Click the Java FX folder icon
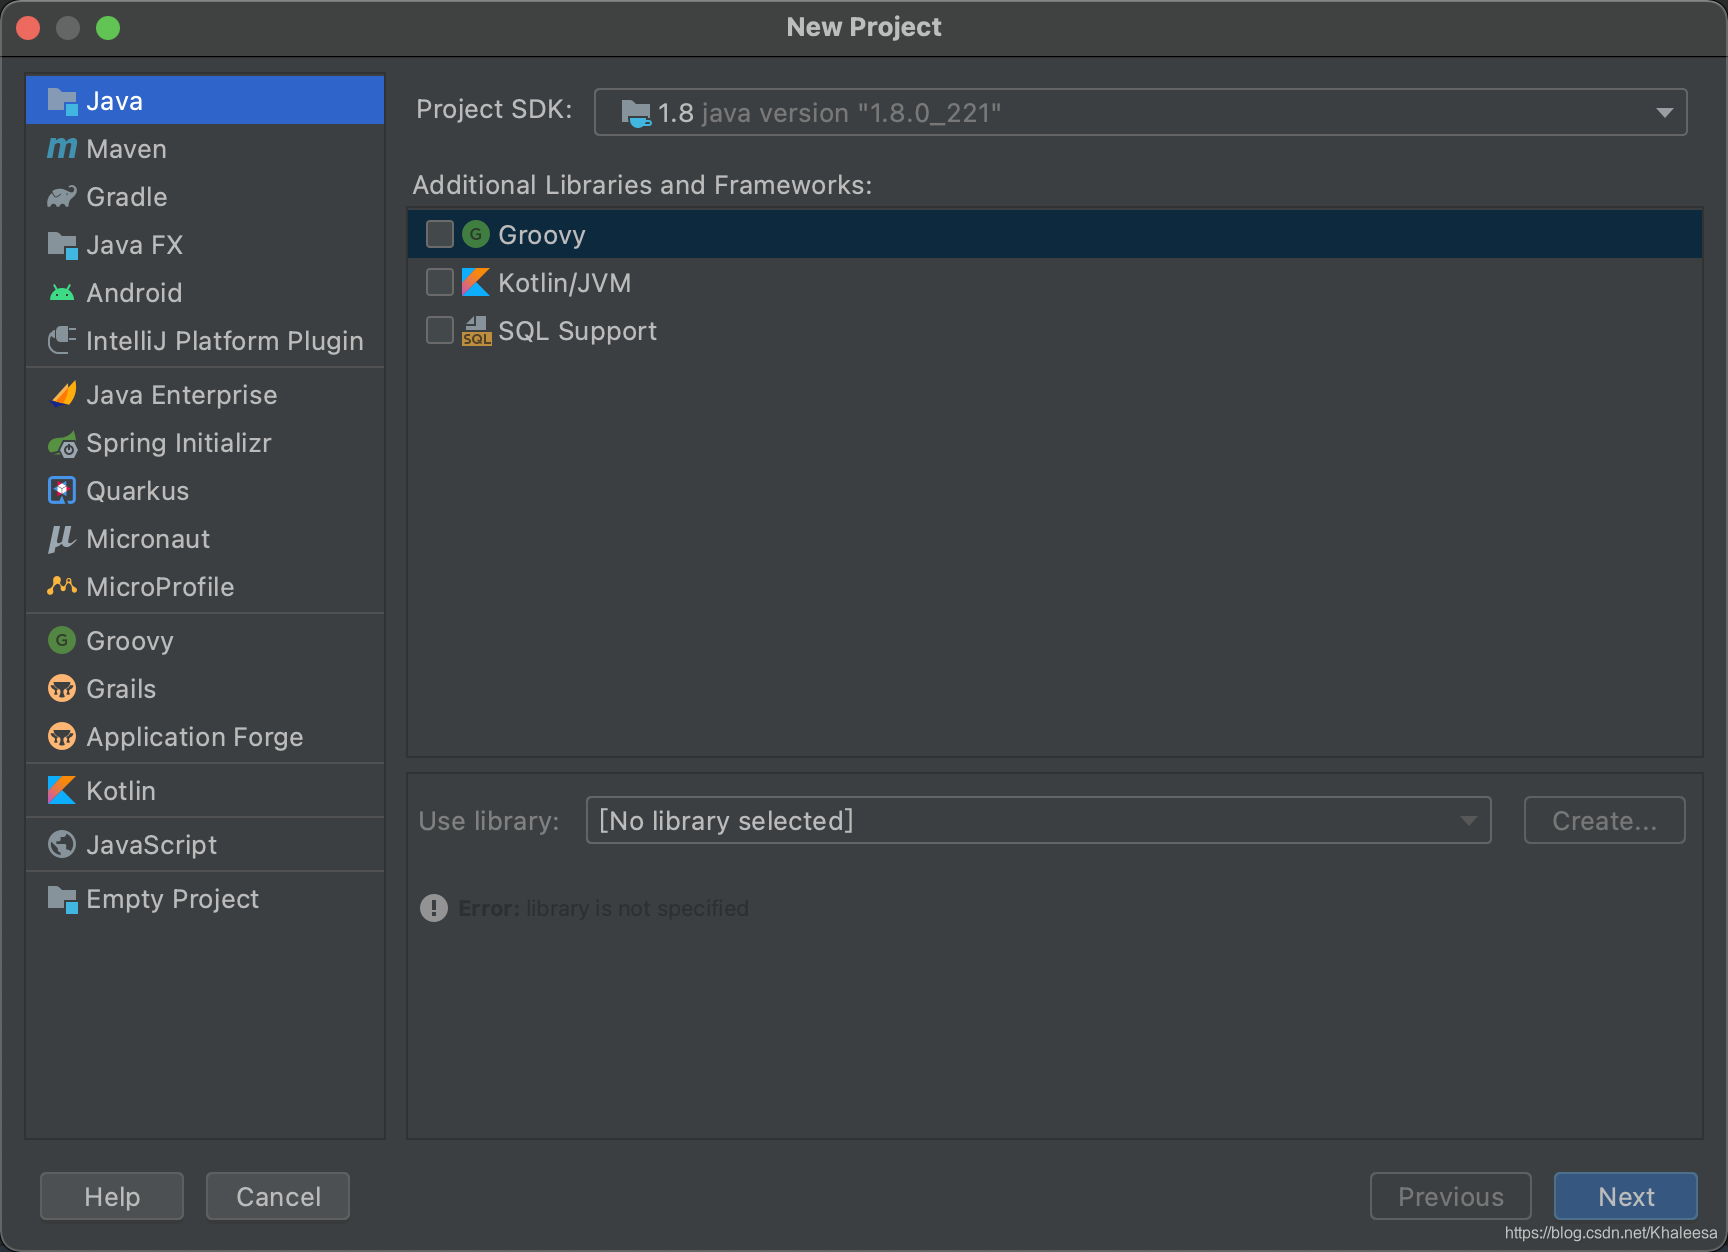1728x1252 pixels. click(62, 245)
